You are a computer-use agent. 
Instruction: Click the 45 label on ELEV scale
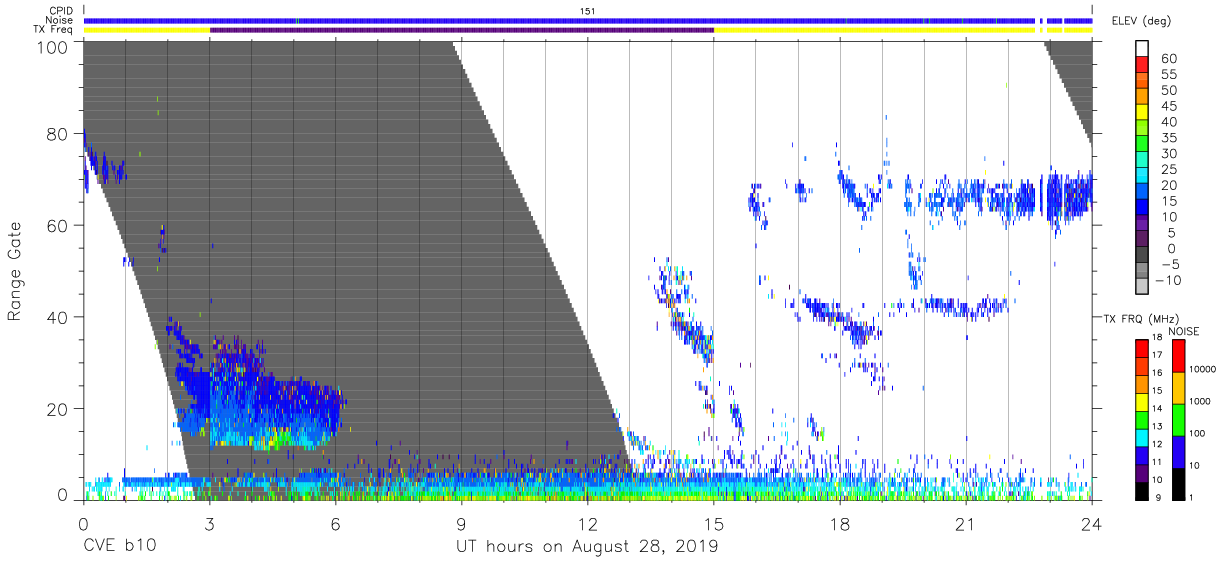tap(1167, 106)
